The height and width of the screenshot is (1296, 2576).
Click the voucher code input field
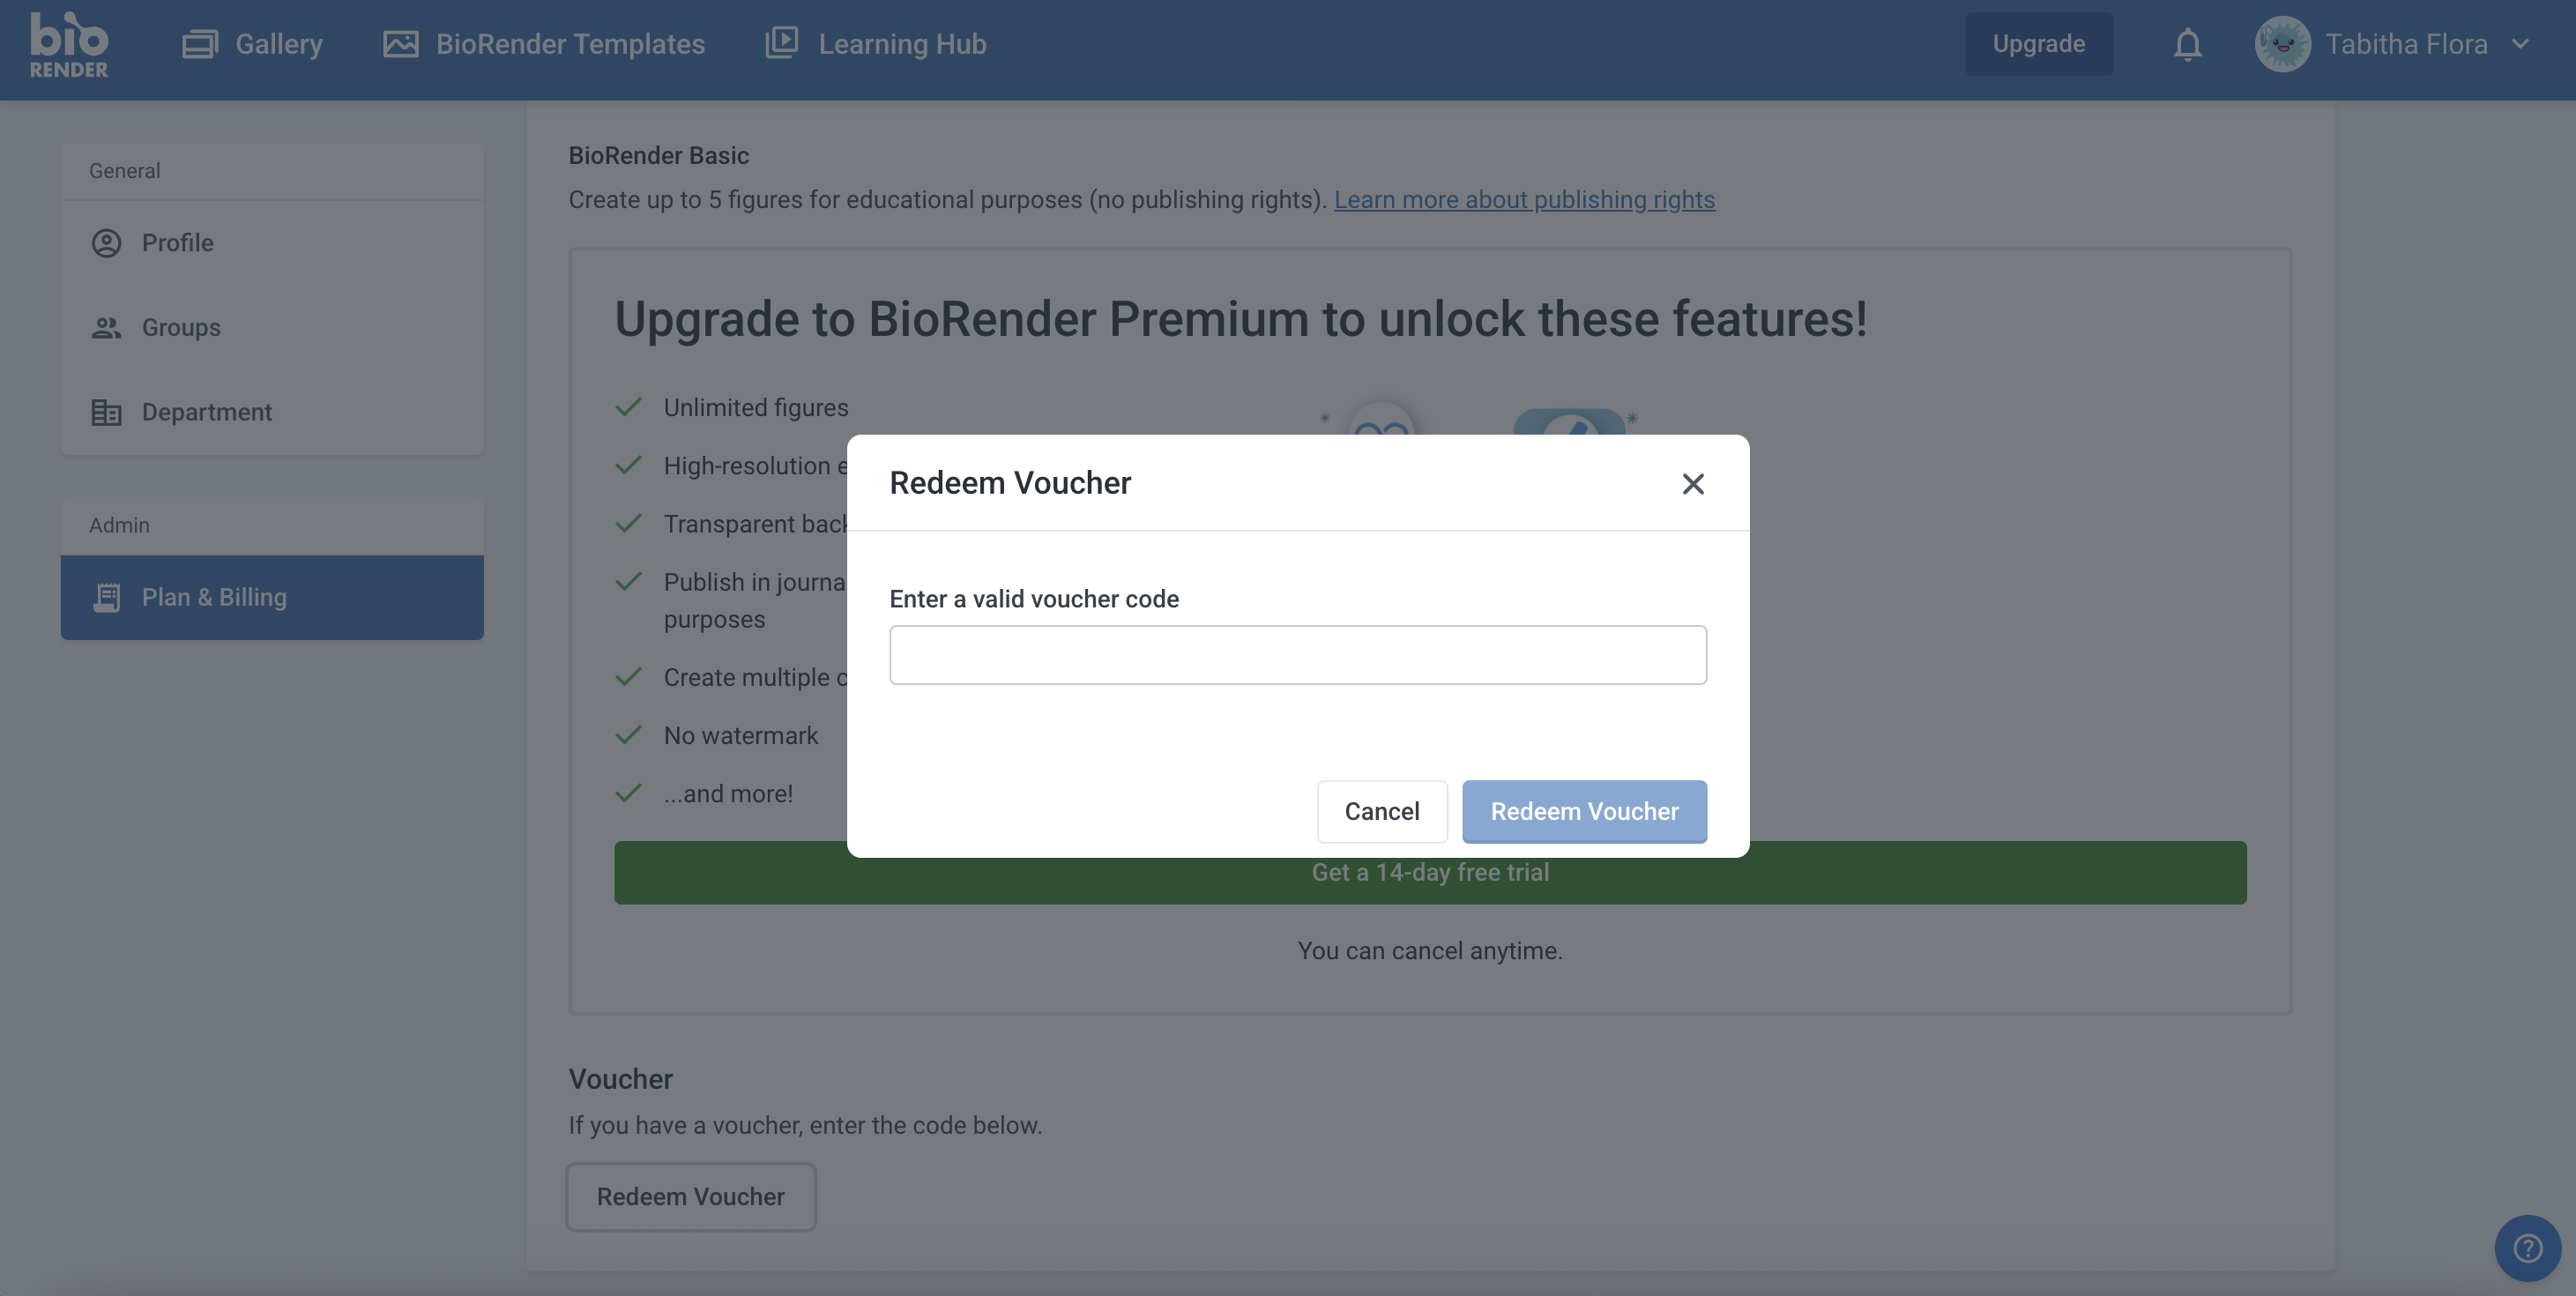[x=1297, y=654]
